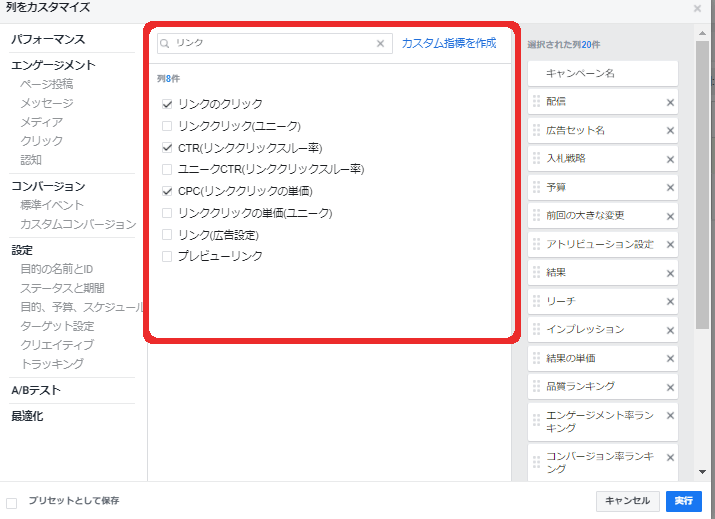Open A/Bテスト category
This screenshot has width=715, height=519.
(36, 390)
